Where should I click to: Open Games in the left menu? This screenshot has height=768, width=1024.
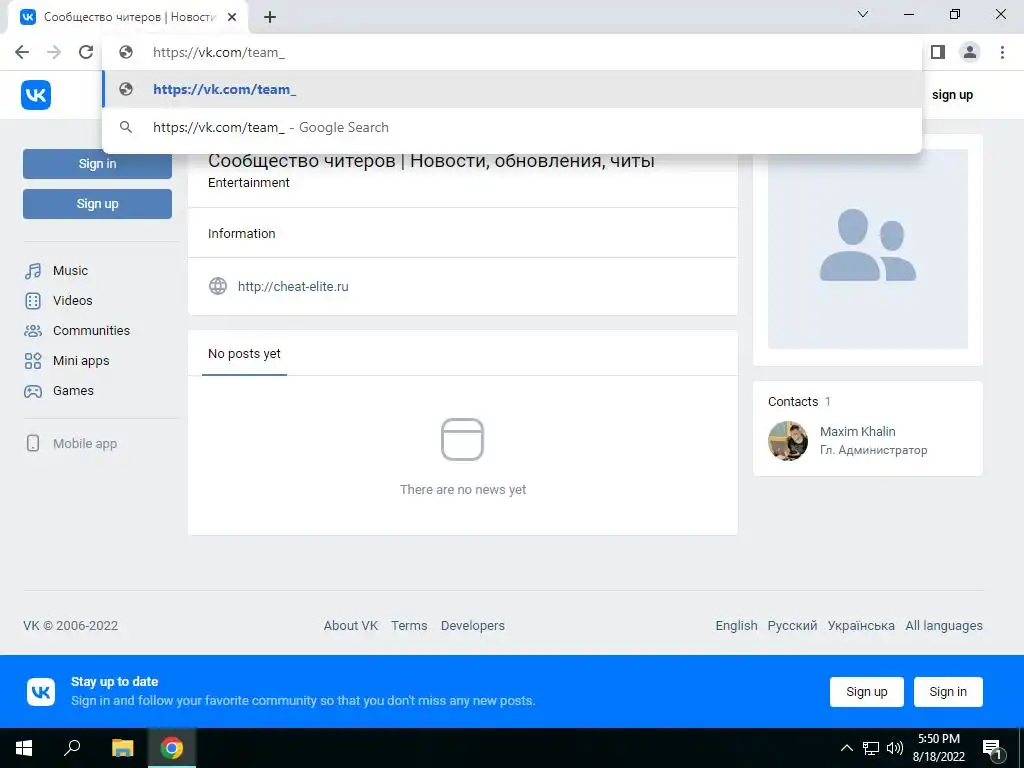[73, 391]
